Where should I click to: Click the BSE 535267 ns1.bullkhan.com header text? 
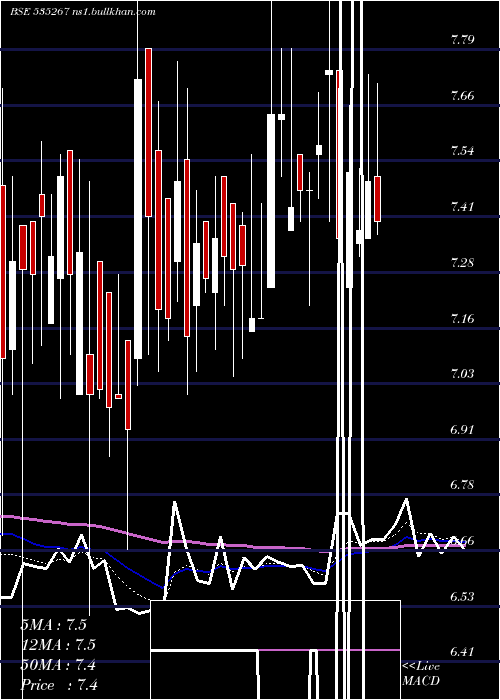click(x=83, y=12)
